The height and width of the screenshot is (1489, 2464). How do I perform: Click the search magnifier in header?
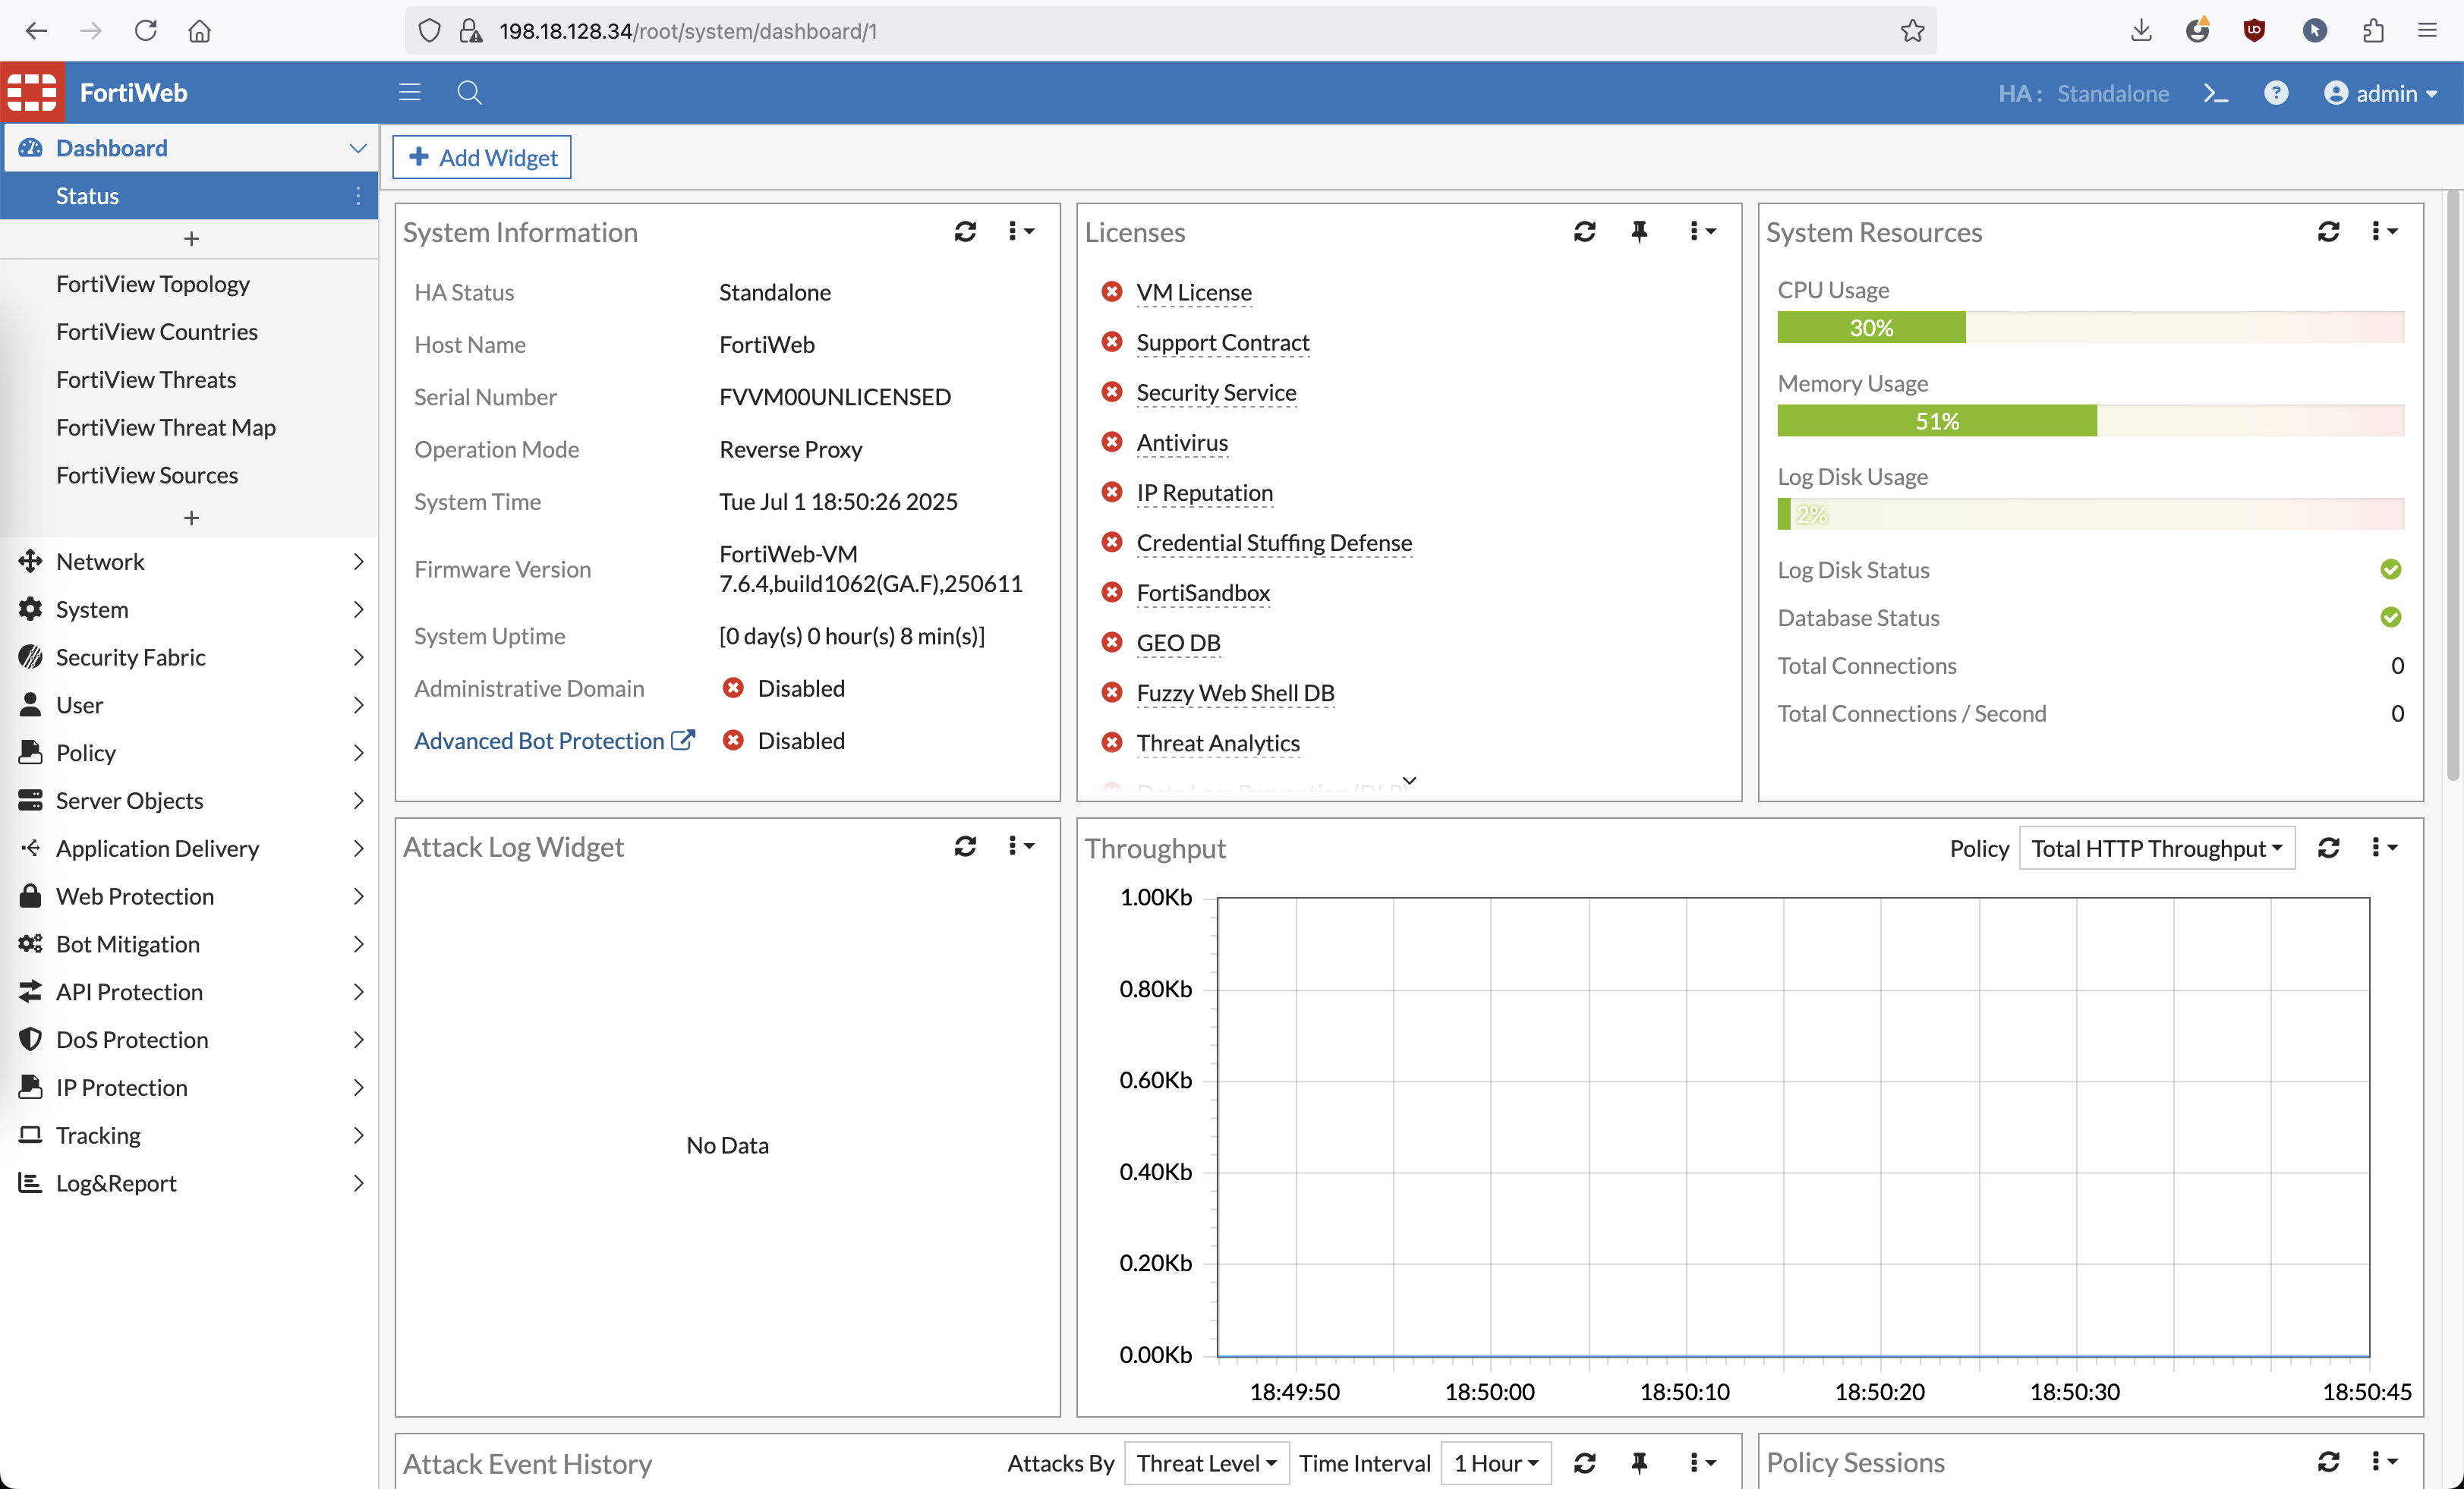click(469, 93)
